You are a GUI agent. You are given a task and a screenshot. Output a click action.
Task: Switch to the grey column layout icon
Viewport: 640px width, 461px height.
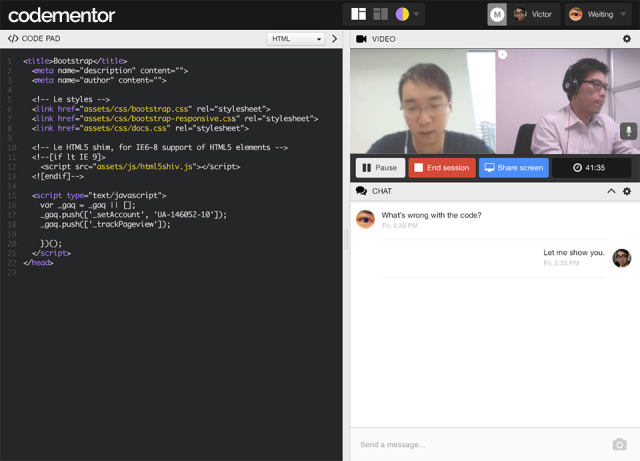380,14
